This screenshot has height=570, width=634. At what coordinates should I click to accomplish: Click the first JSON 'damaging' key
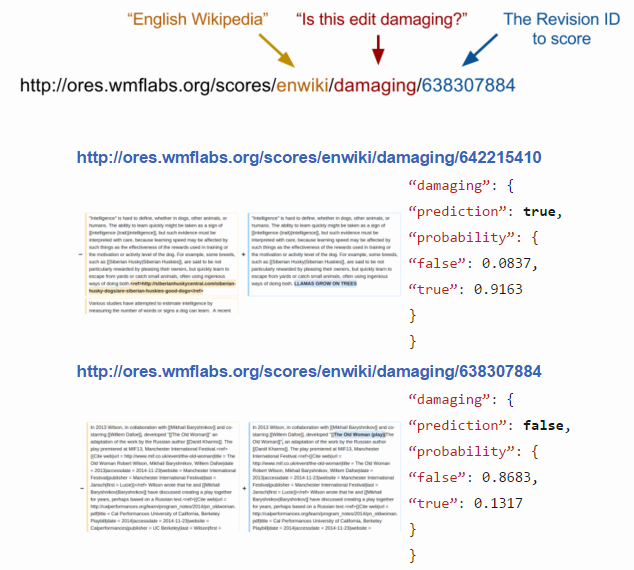coord(449,186)
